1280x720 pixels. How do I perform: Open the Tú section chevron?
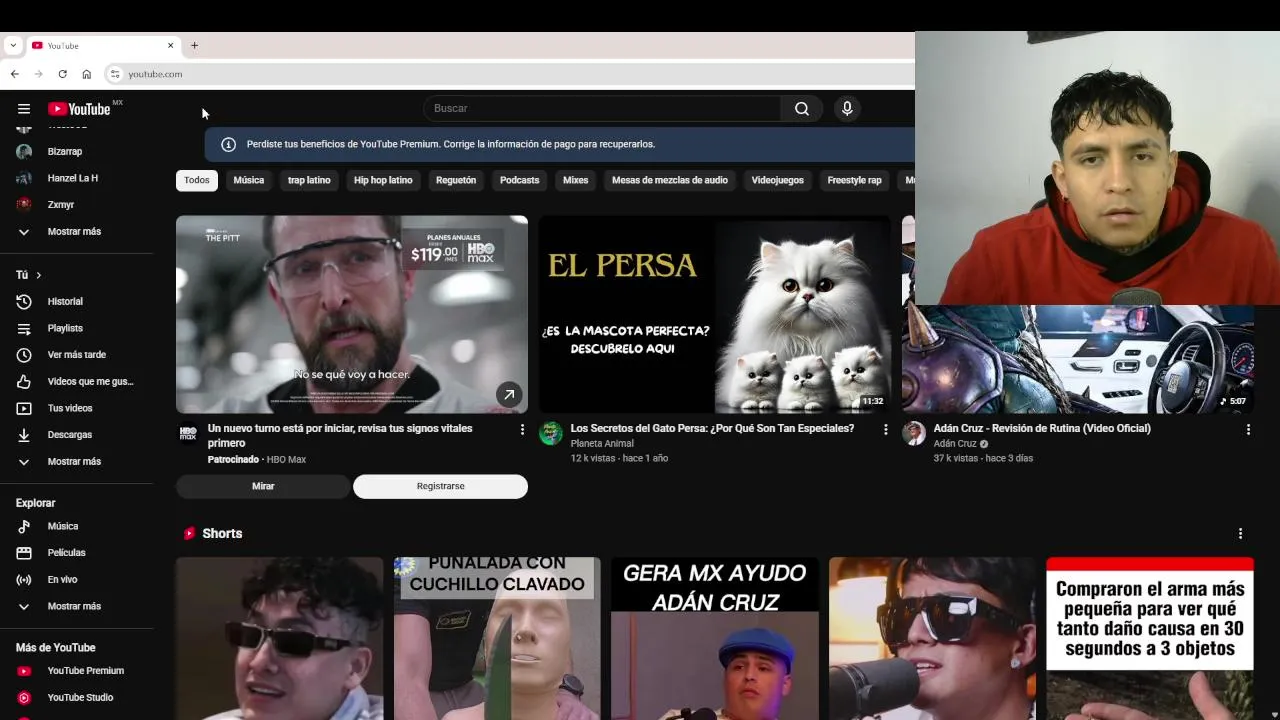click(39, 275)
